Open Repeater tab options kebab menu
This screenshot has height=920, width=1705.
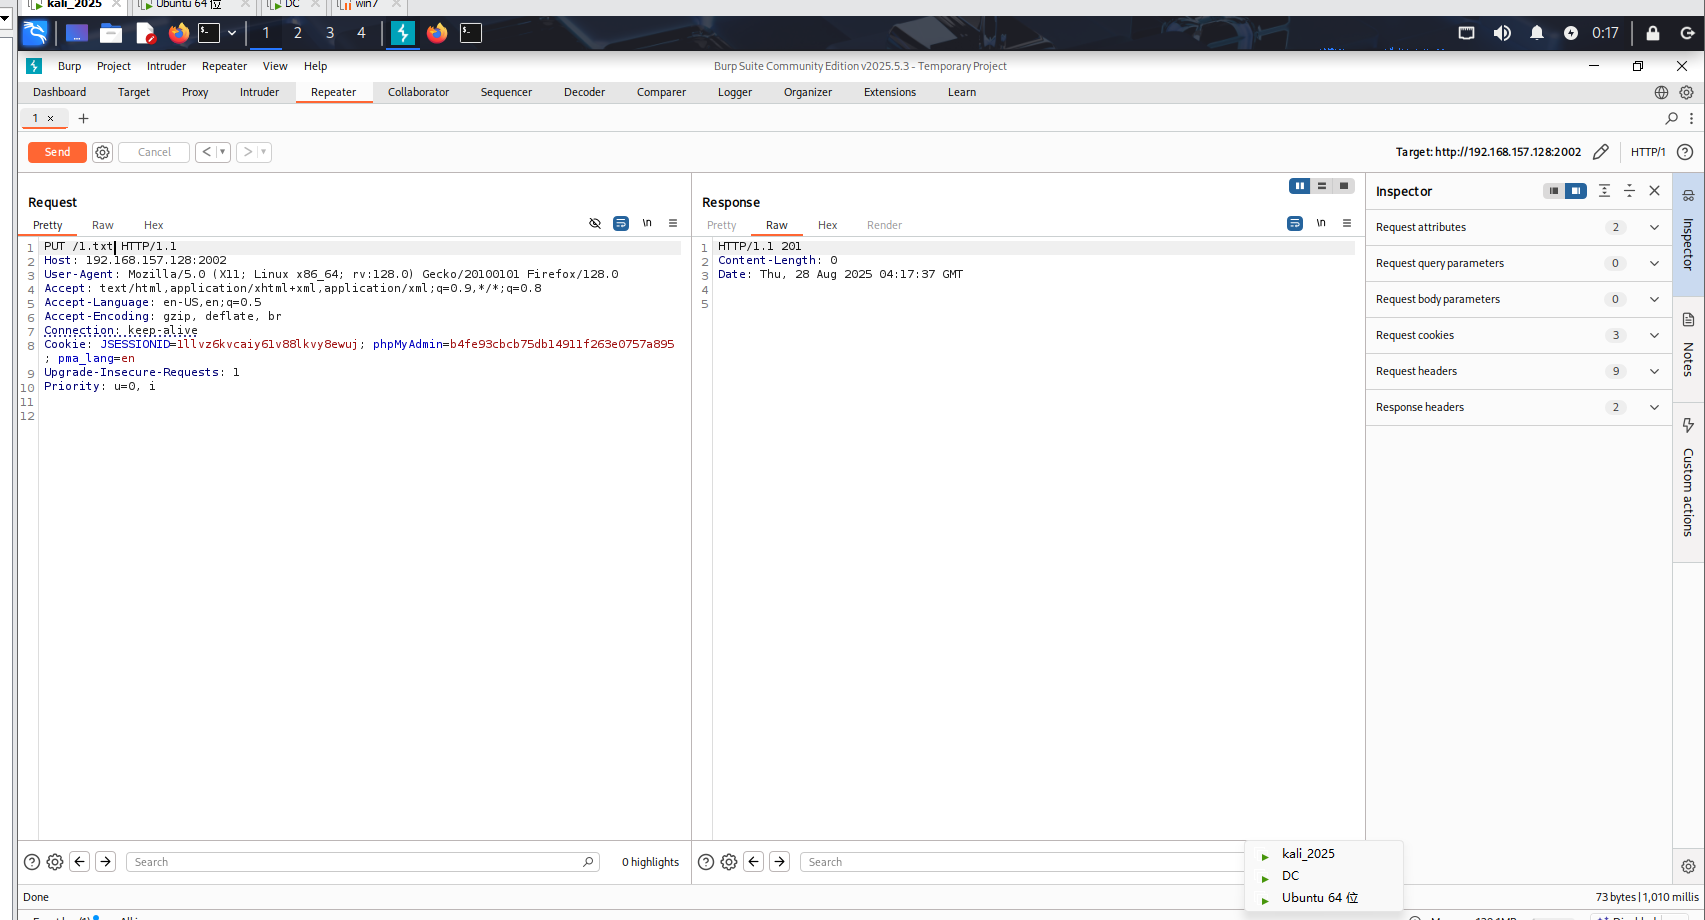[1691, 118]
